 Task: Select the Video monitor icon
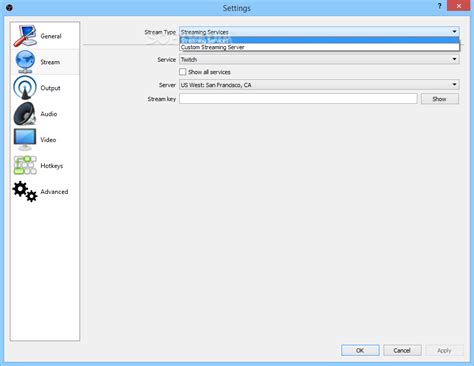pyautogui.click(x=25, y=140)
